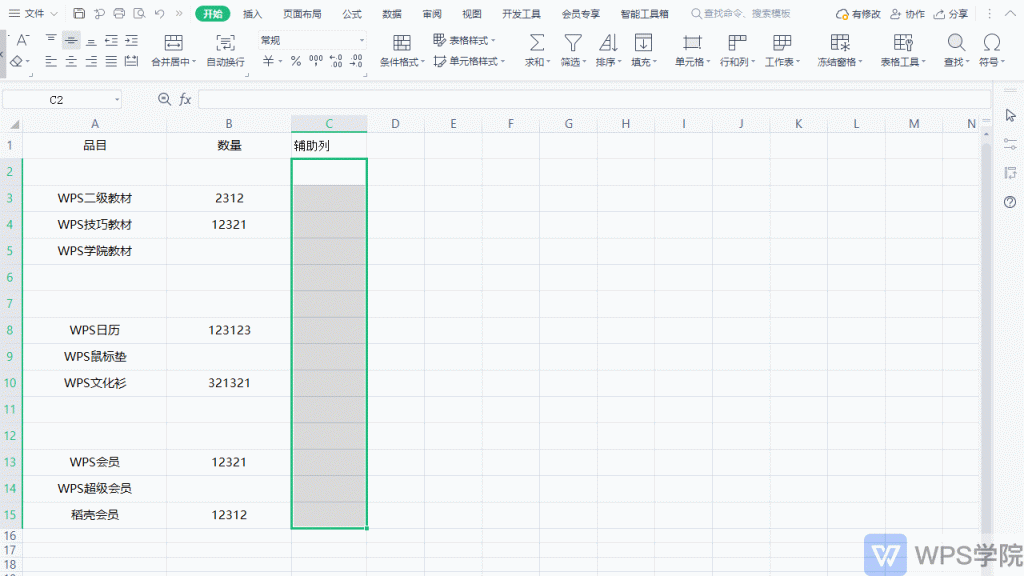Toggle middle vertical alignment
This screenshot has height=576, width=1024.
tap(71, 40)
